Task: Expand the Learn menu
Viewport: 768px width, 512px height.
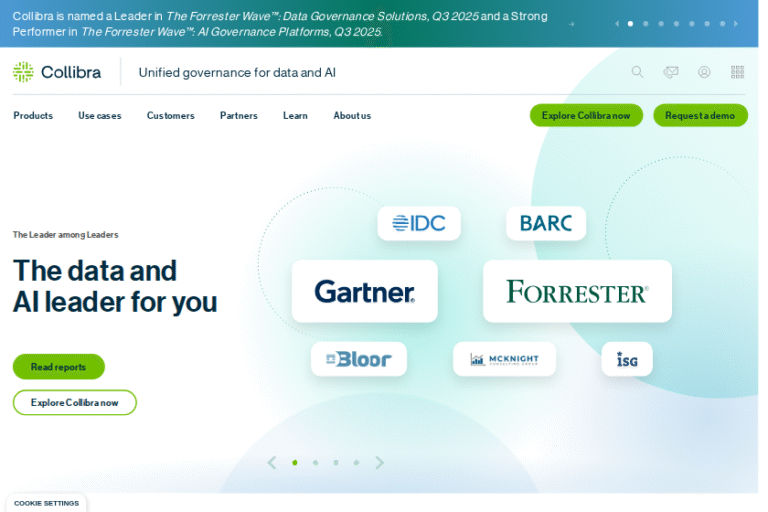Action: (295, 116)
